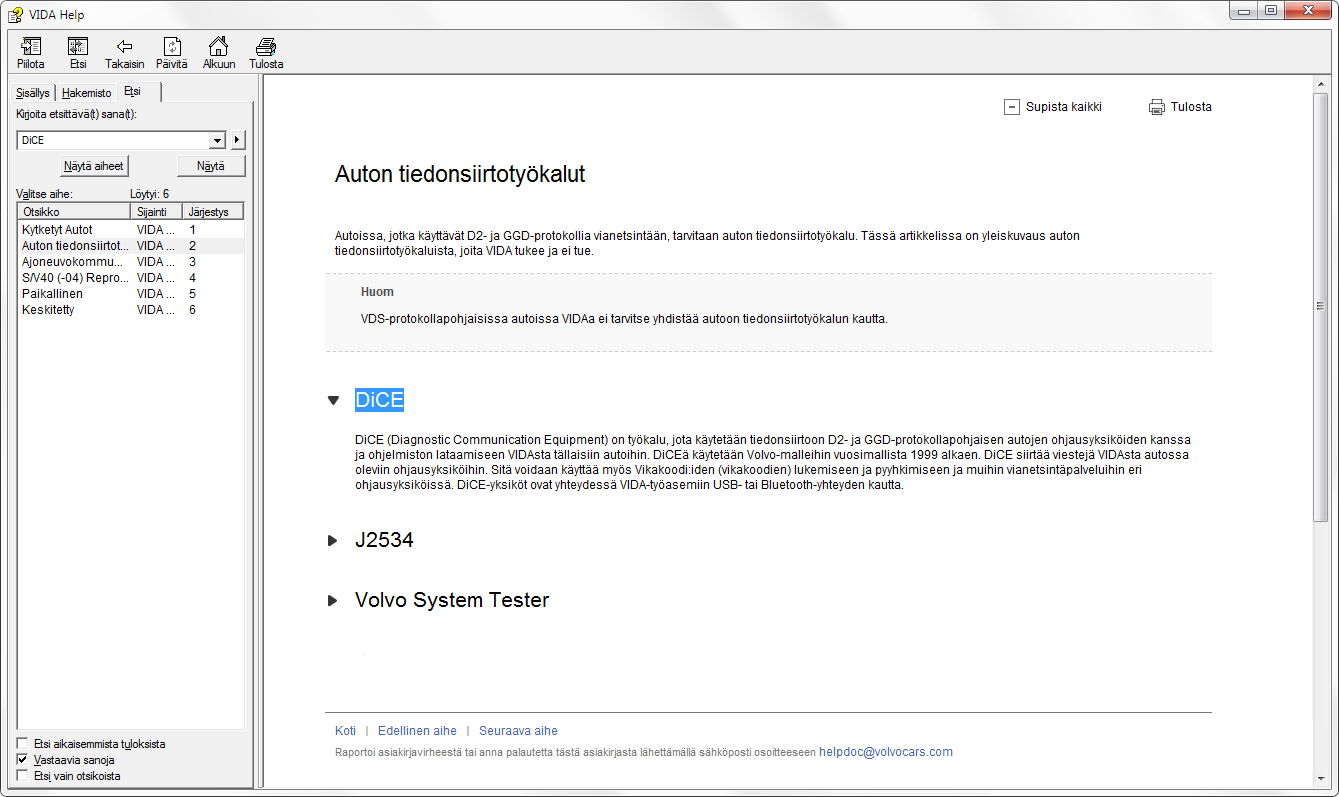Uncheck Vastaavia sanoja checkbox
The image size is (1339, 797).
click(23, 760)
